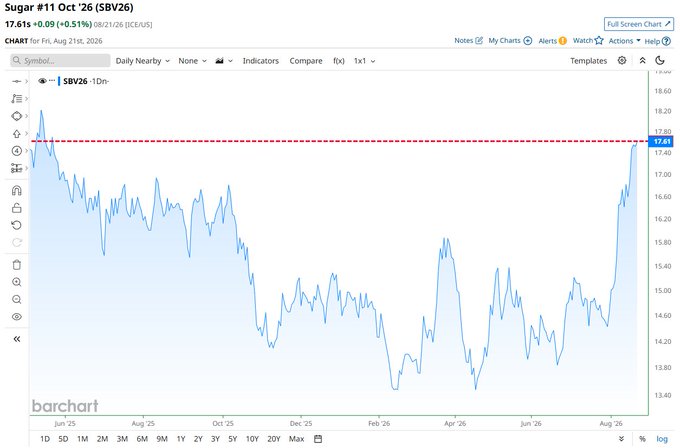Click the zoom out magnifier
This screenshot has width=680, height=448.
[16, 299]
